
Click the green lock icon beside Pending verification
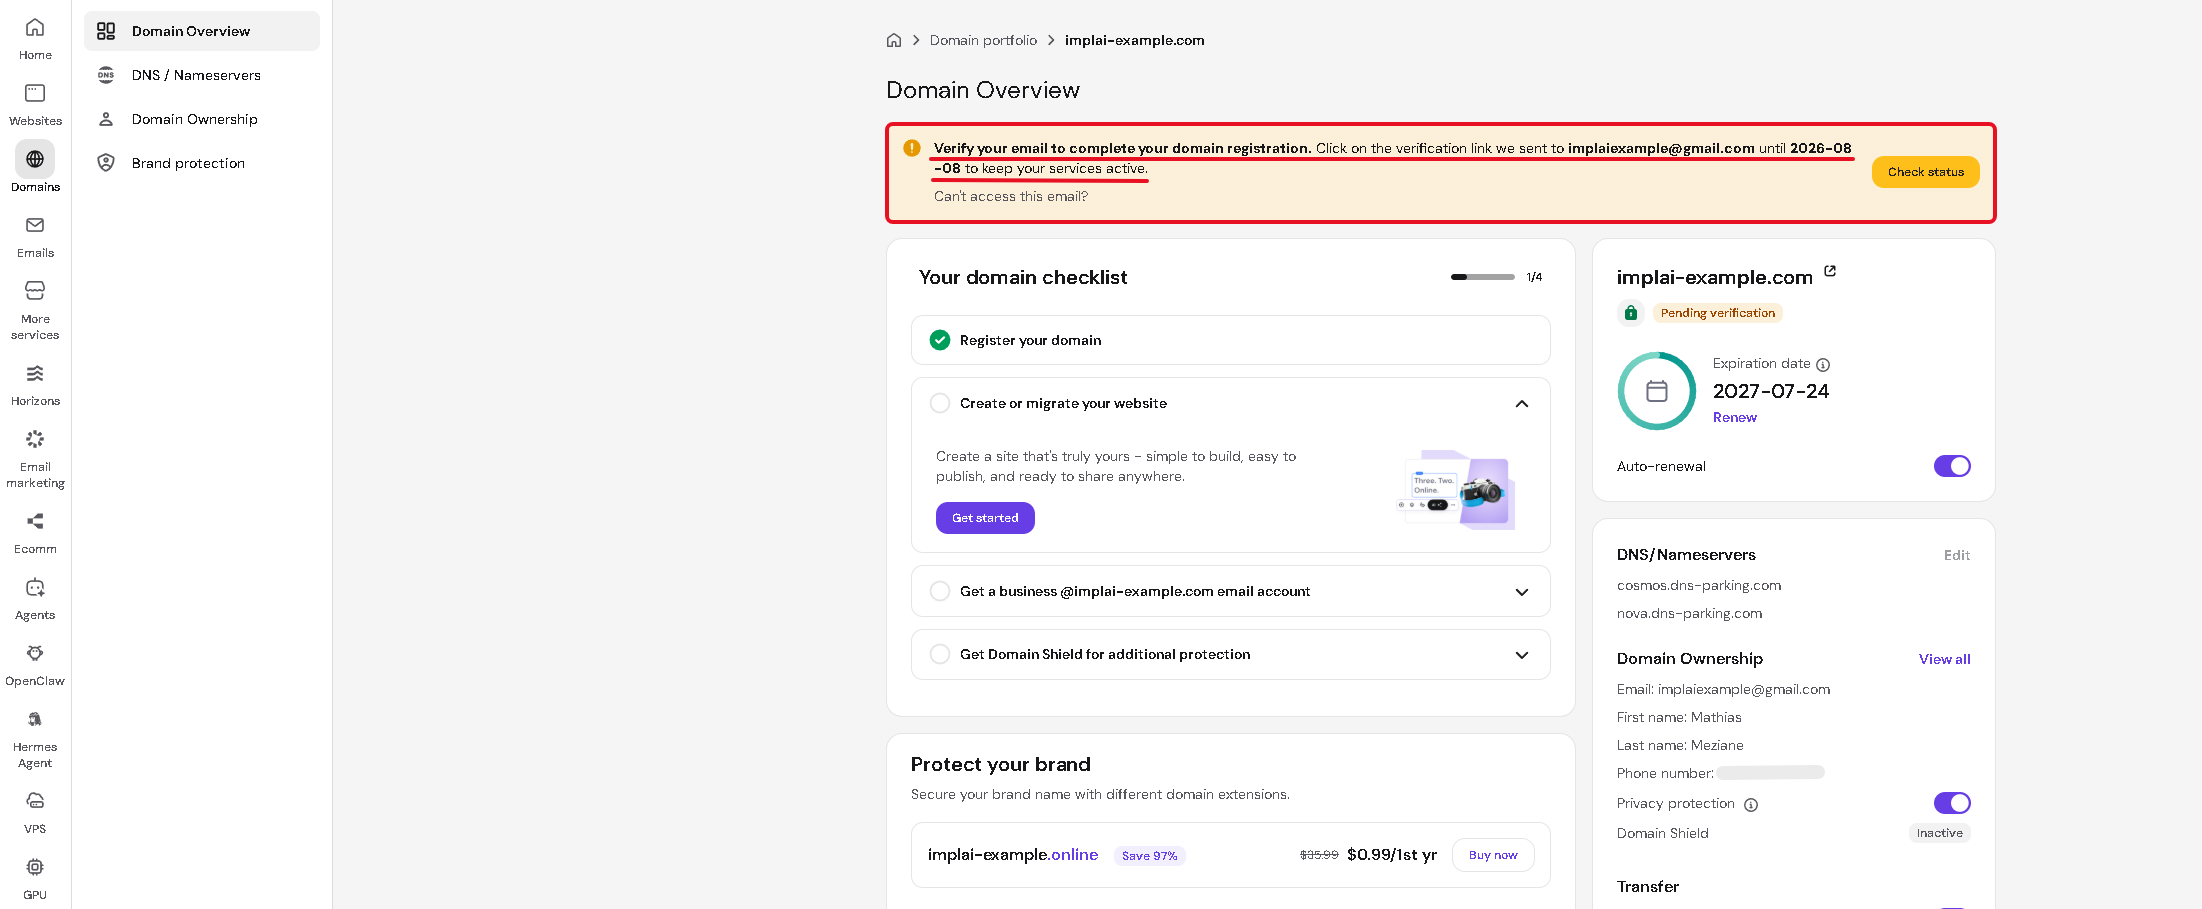[x=1631, y=313]
